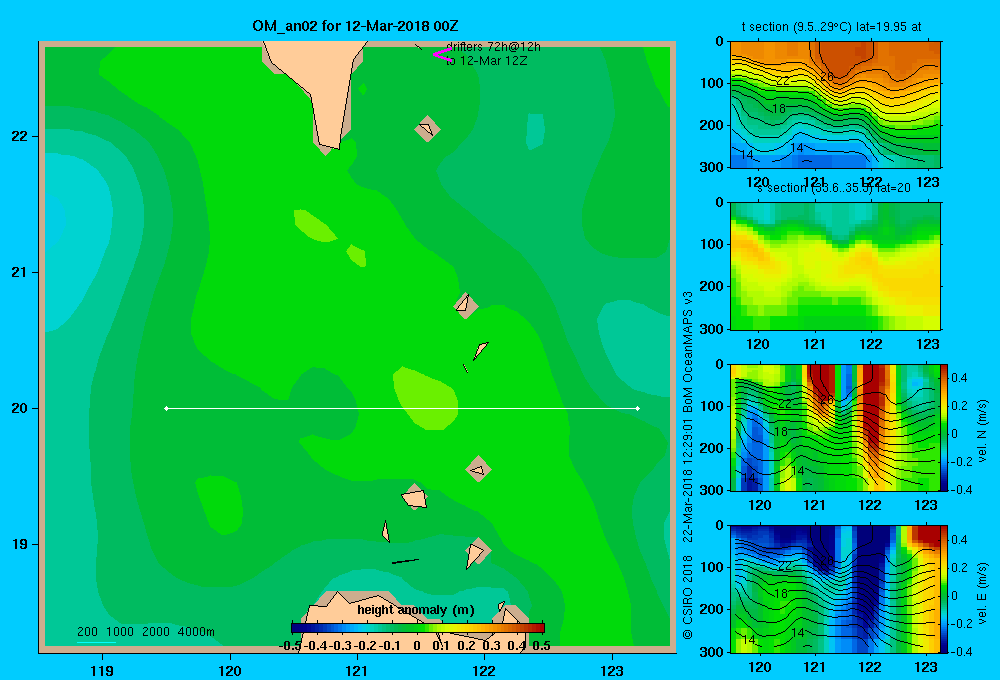Image resolution: width=1000 pixels, height=680 pixels.
Task: Click the "0.5" end label on height anomaly scale
Action: (x=541, y=646)
